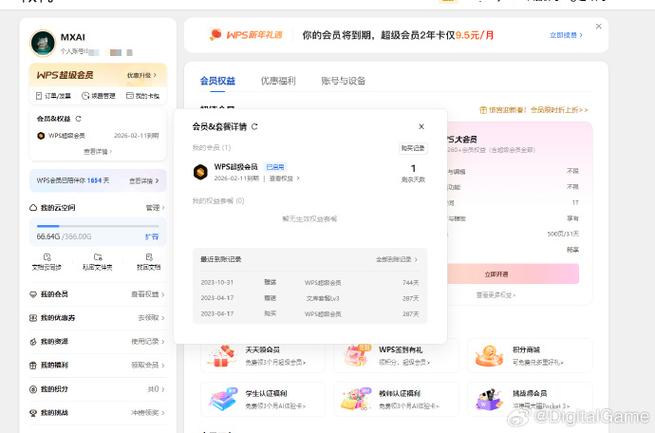Open 查看详情 in 1654天 banner

point(144,181)
